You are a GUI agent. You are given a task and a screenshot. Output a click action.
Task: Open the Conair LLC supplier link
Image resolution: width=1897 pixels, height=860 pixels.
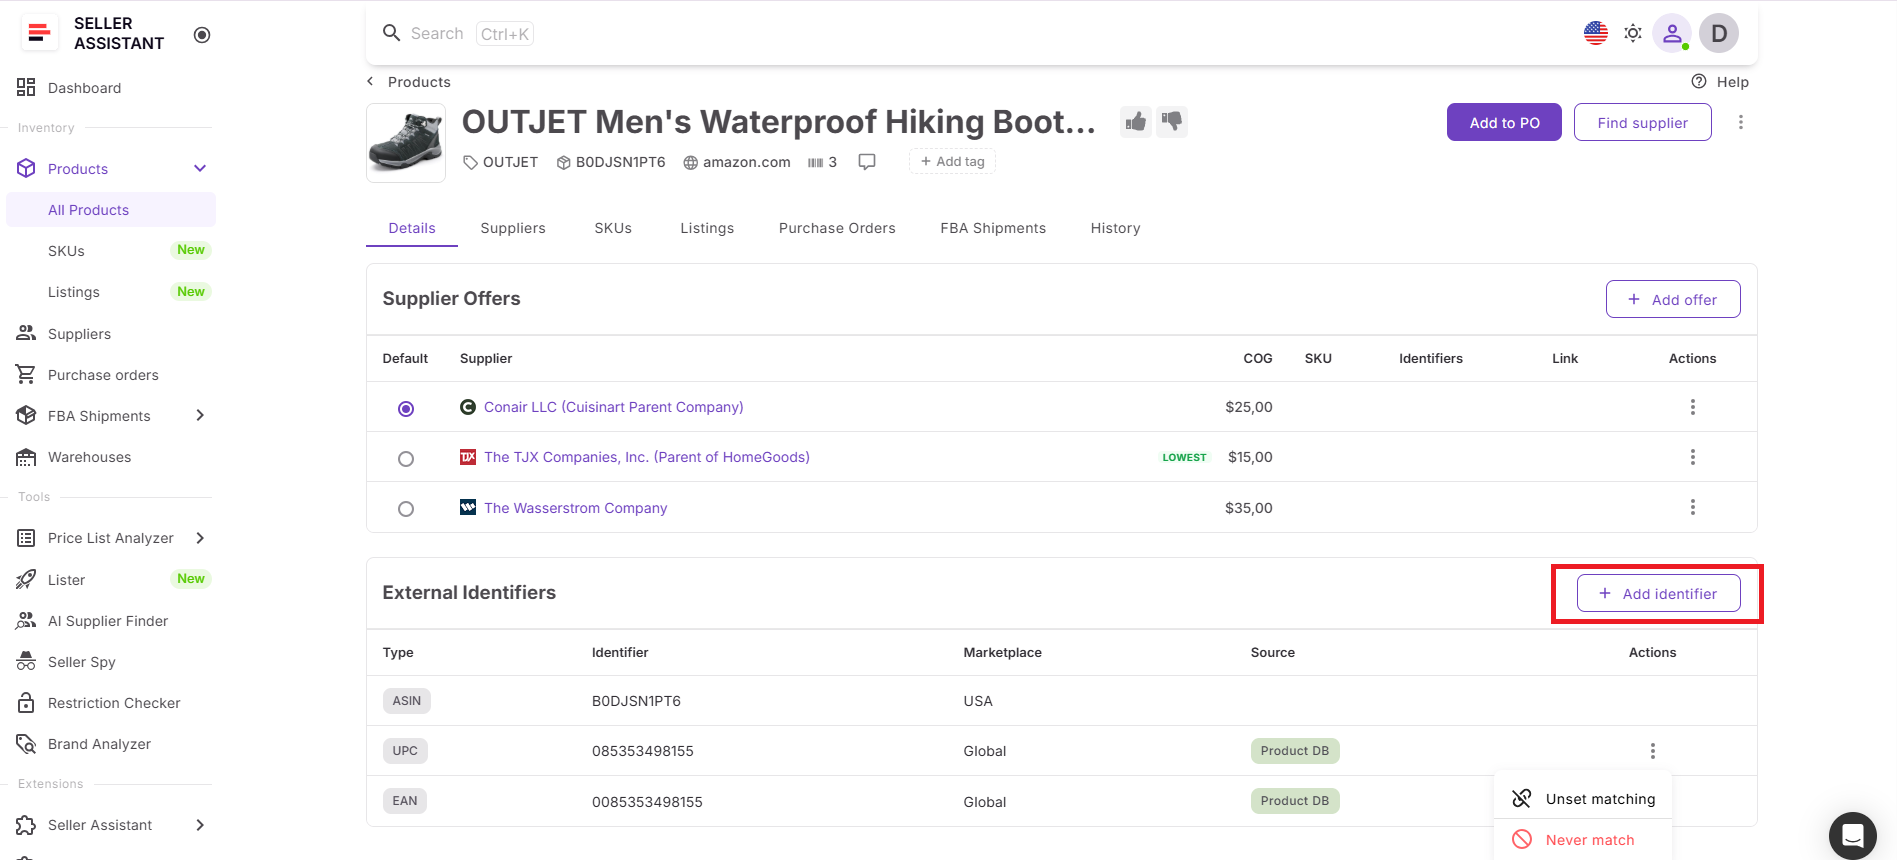click(x=614, y=407)
